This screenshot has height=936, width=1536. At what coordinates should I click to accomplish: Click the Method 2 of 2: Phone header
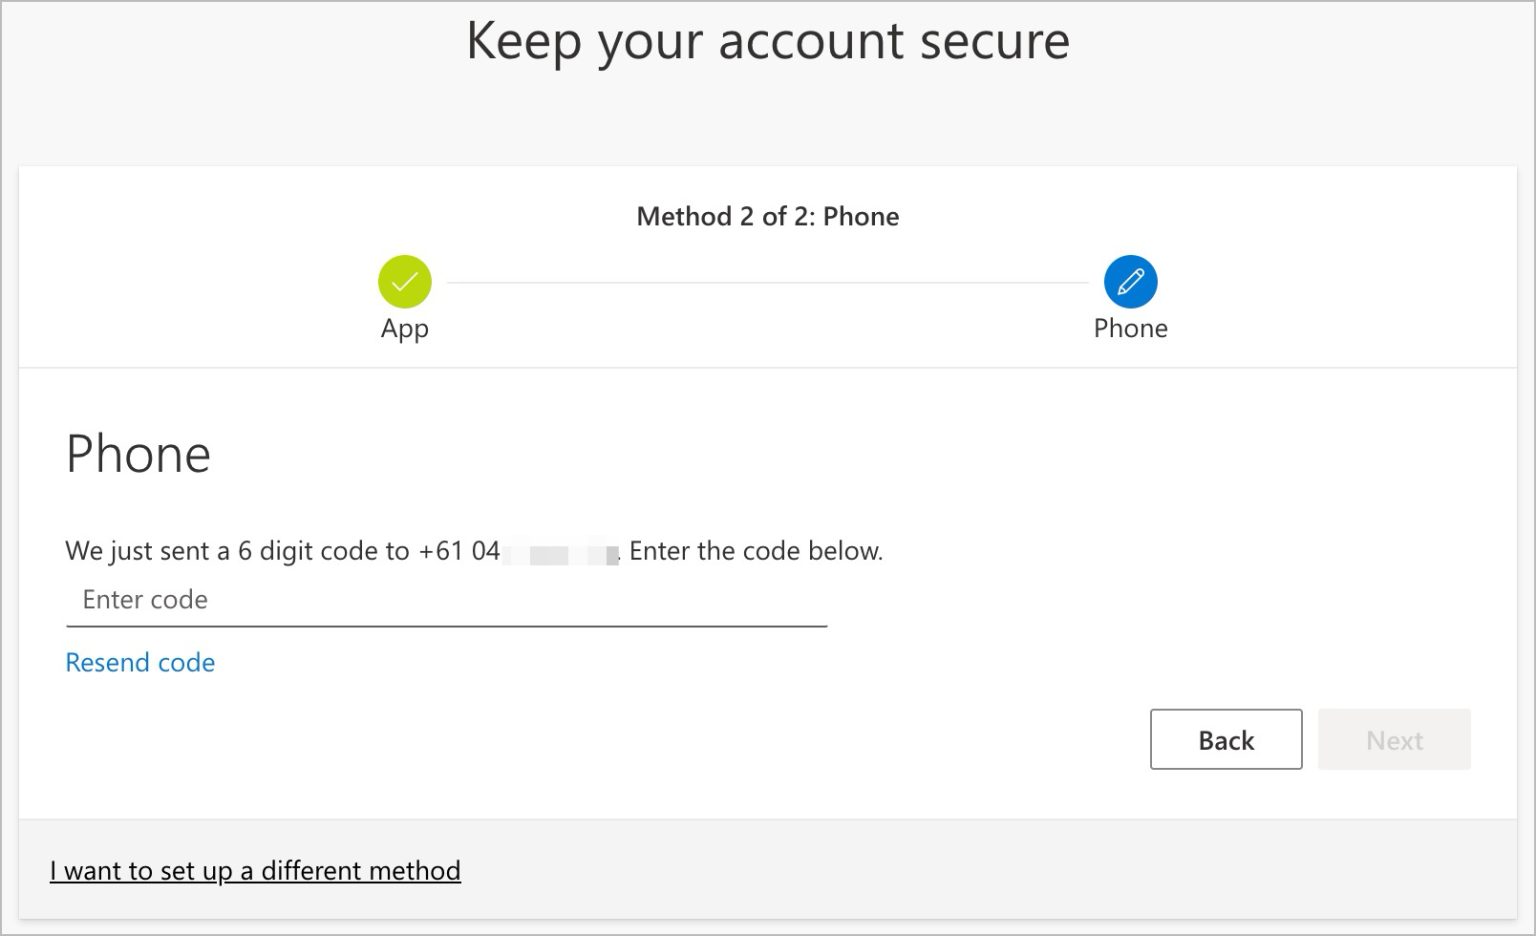click(767, 216)
